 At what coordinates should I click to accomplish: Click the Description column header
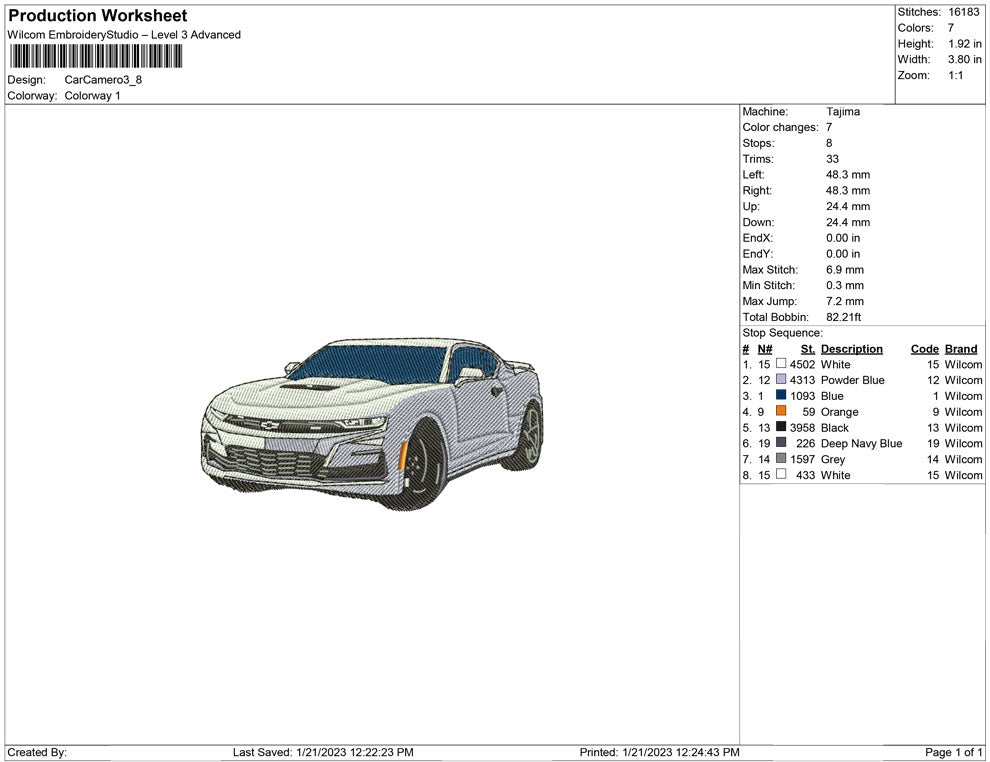click(x=851, y=349)
